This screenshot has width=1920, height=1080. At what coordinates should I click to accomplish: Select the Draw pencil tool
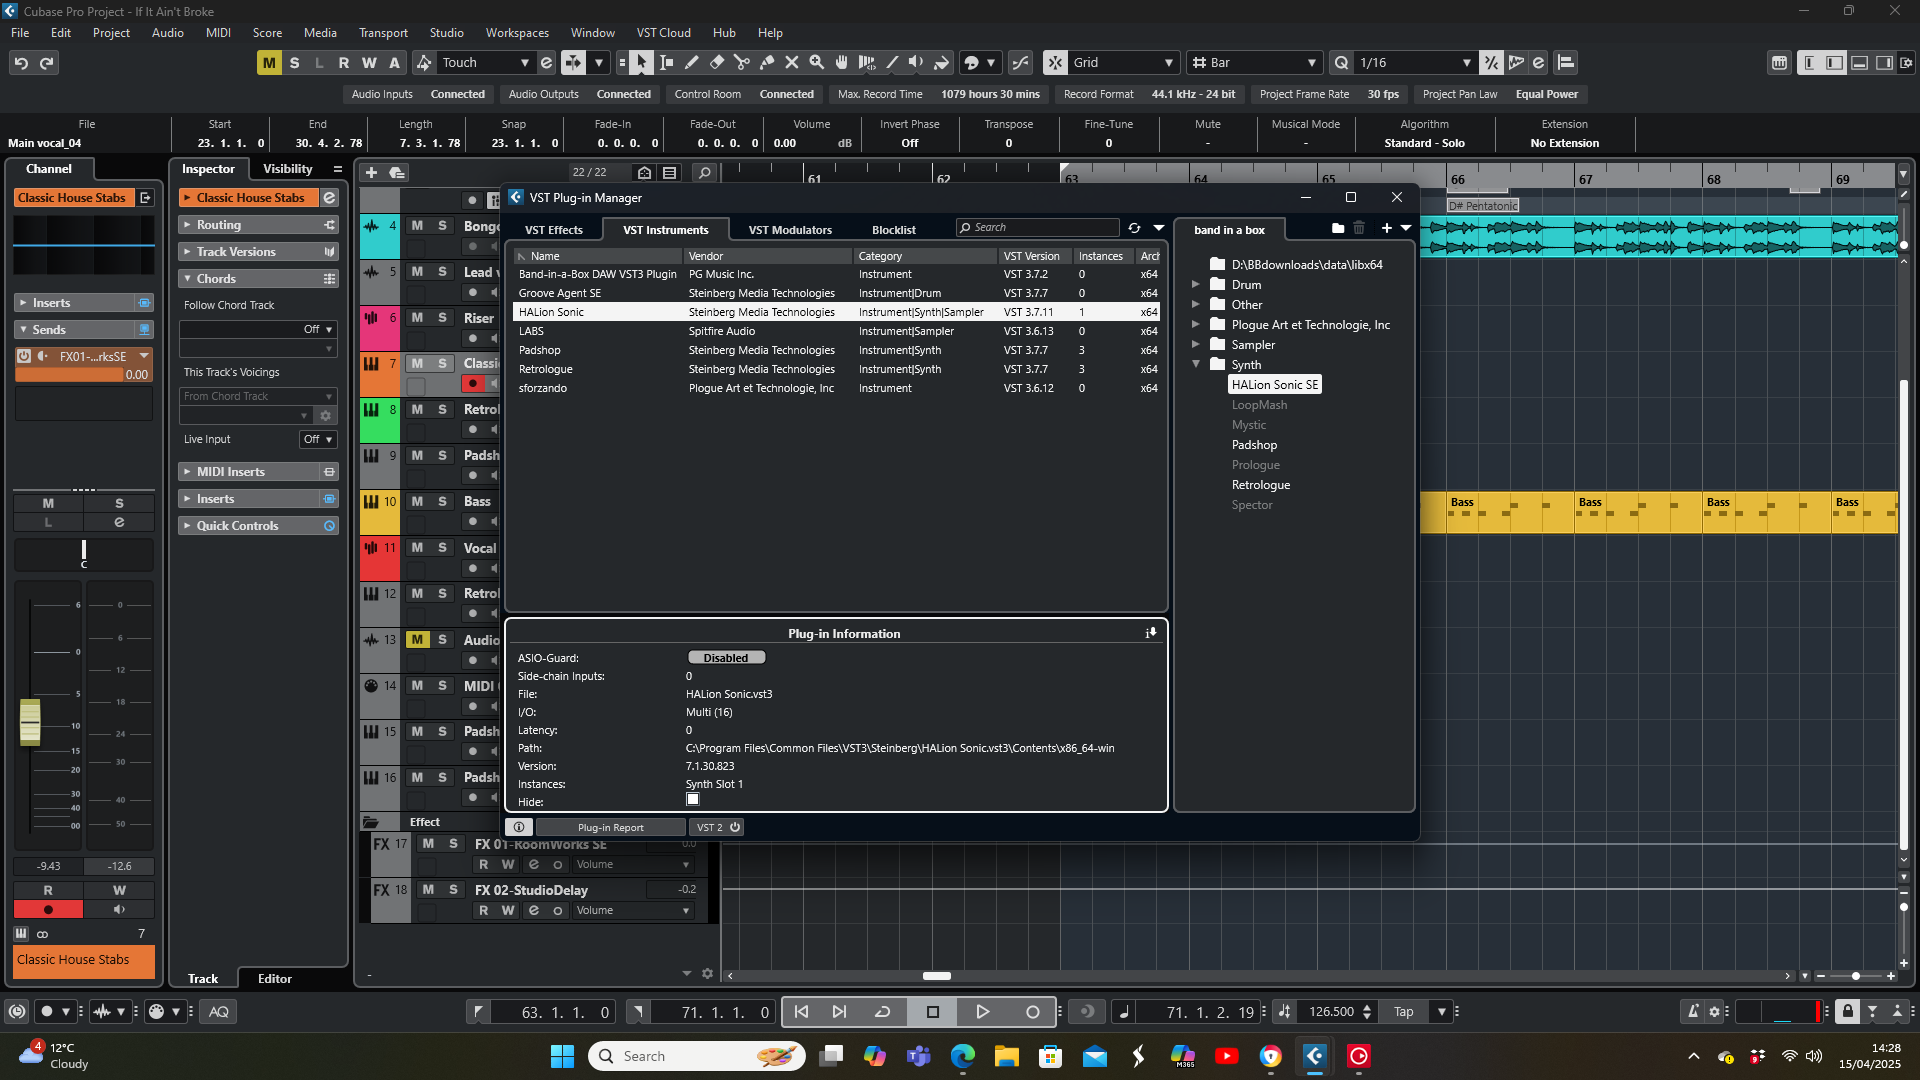[691, 63]
